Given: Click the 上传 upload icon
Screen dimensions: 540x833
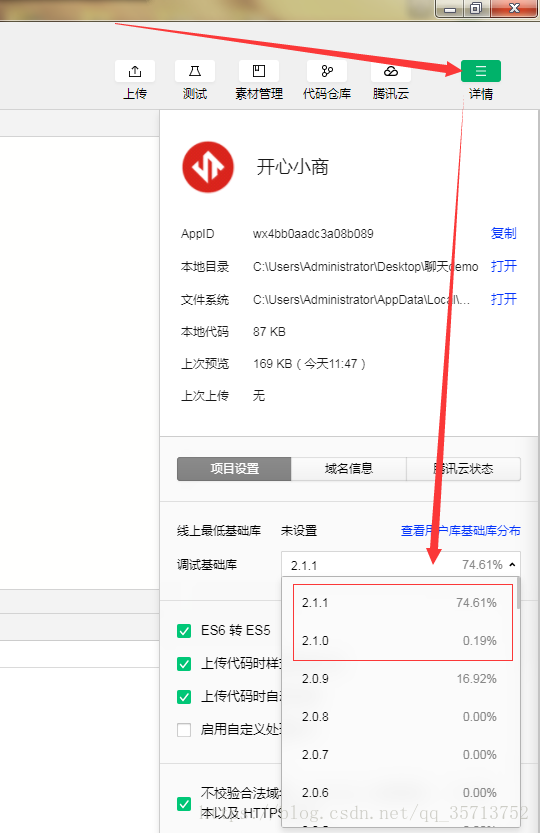Looking at the screenshot, I should (x=135, y=71).
